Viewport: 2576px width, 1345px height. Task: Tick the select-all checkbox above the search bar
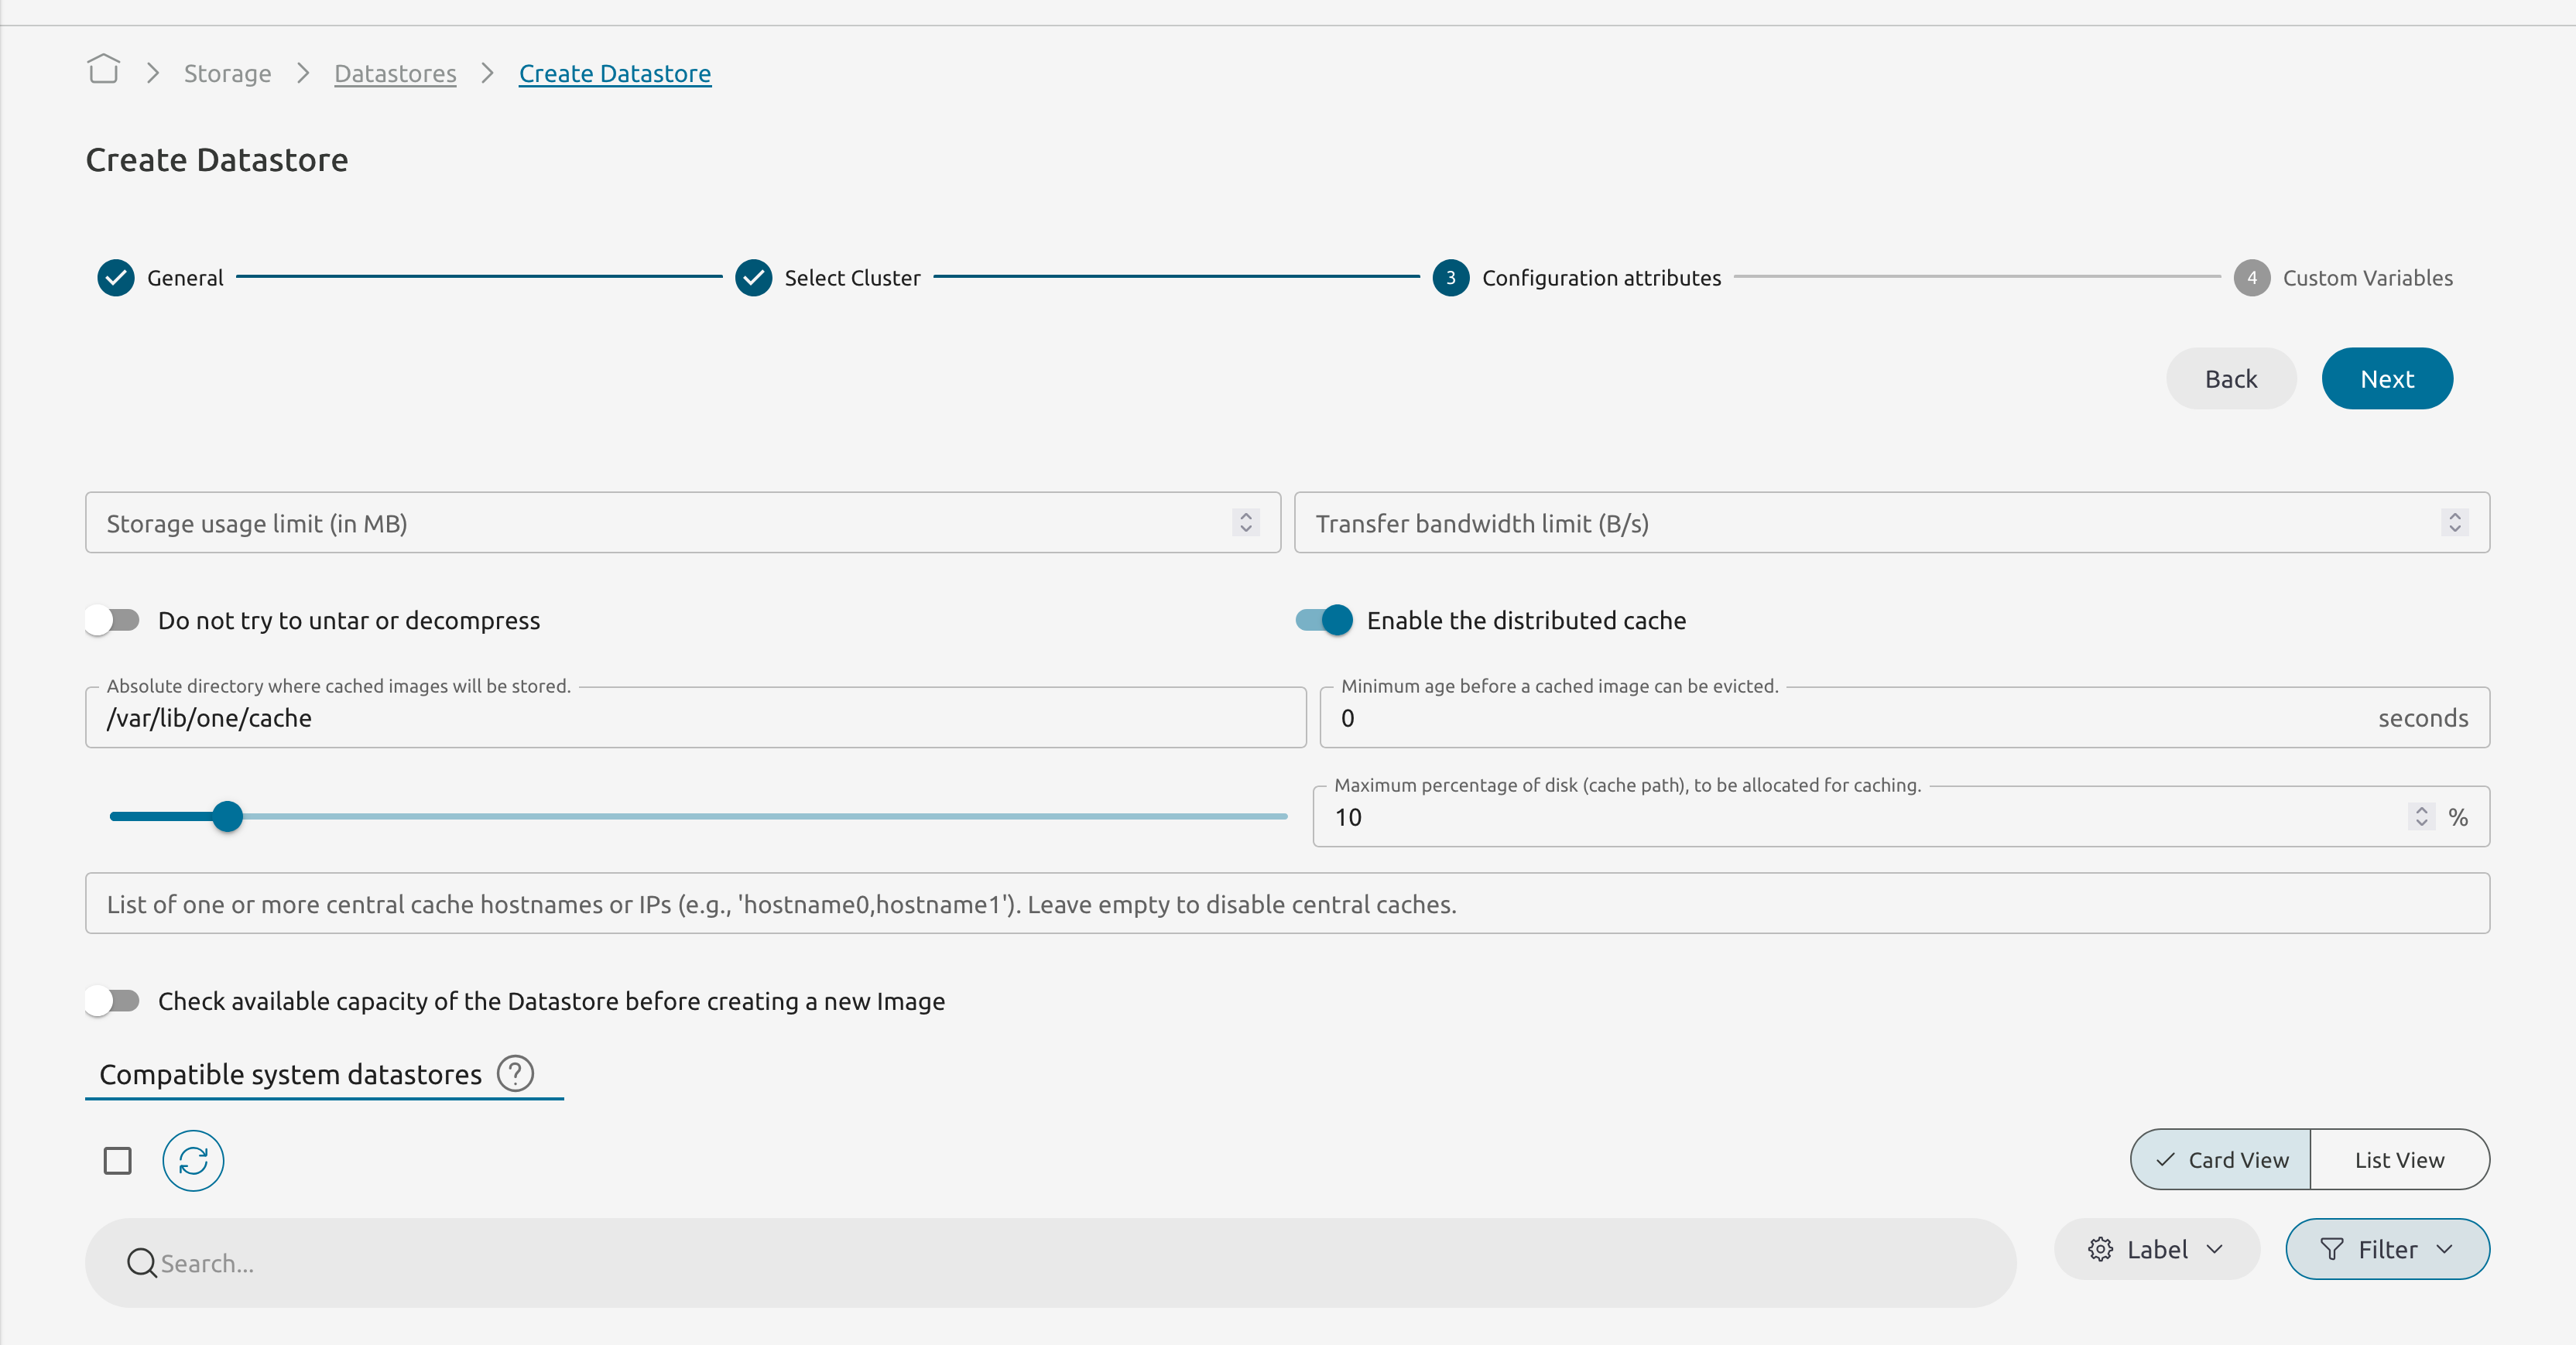click(x=117, y=1161)
